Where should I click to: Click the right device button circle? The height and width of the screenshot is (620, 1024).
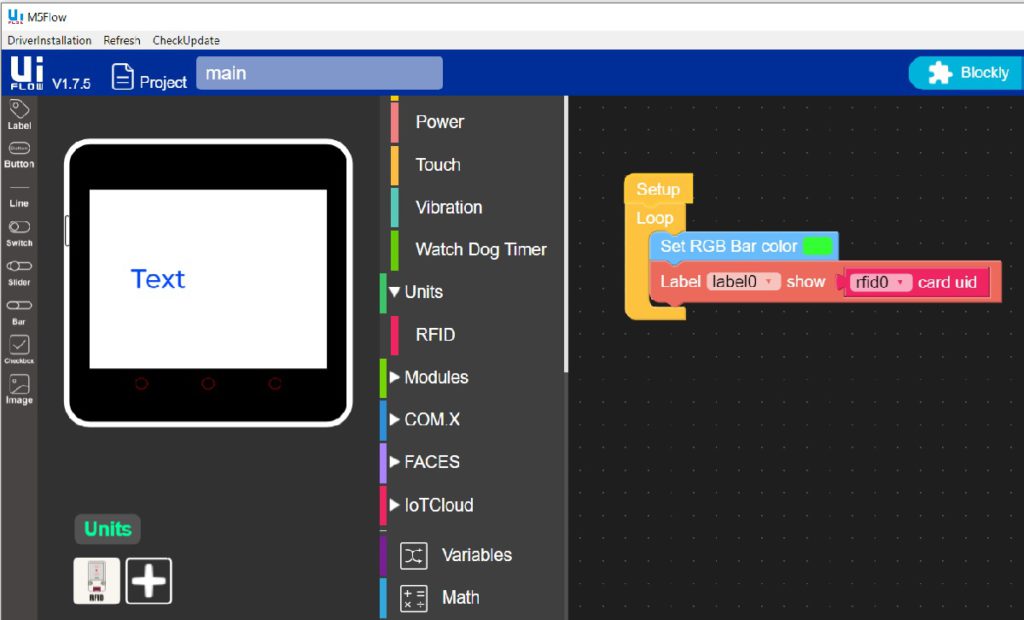tap(275, 383)
